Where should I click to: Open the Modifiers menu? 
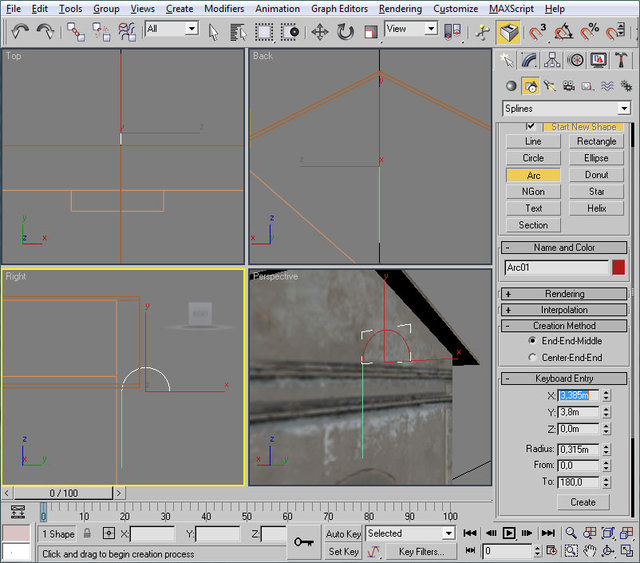tap(224, 8)
